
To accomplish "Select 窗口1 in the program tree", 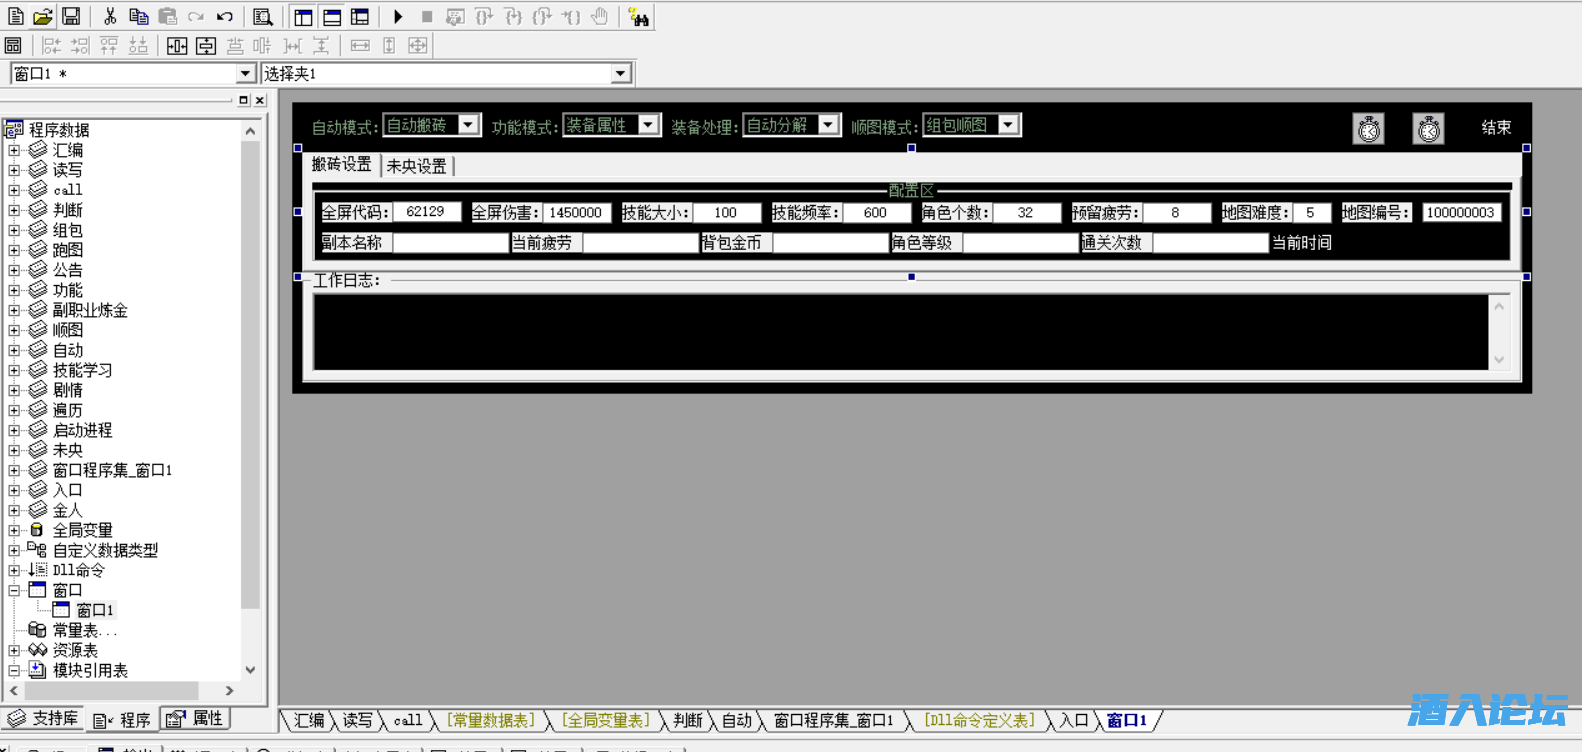I will tap(94, 610).
